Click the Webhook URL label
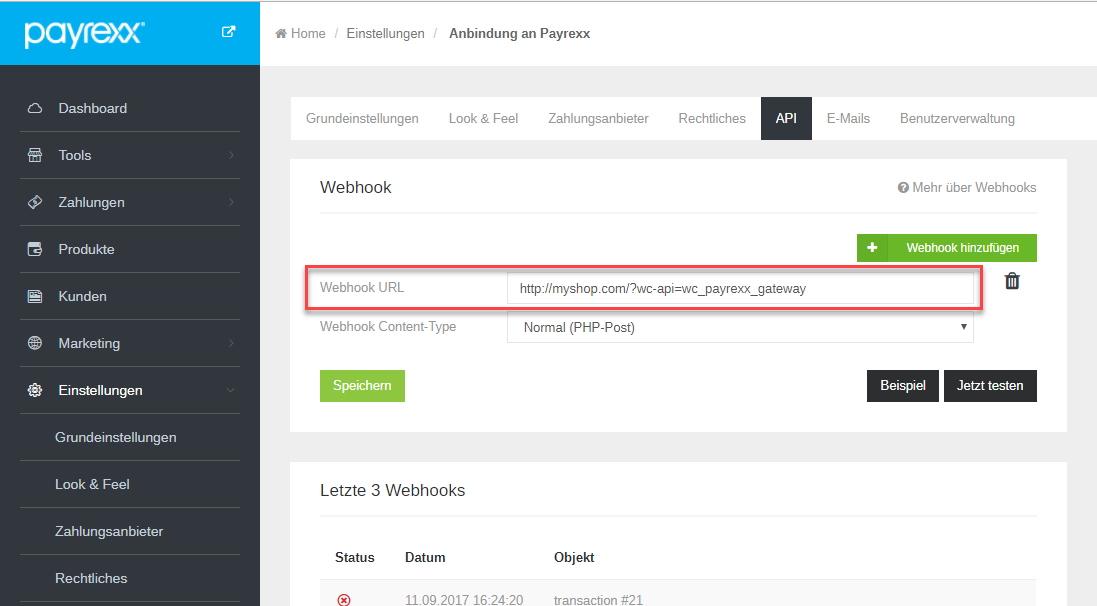1097x606 pixels. coord(362,288)
